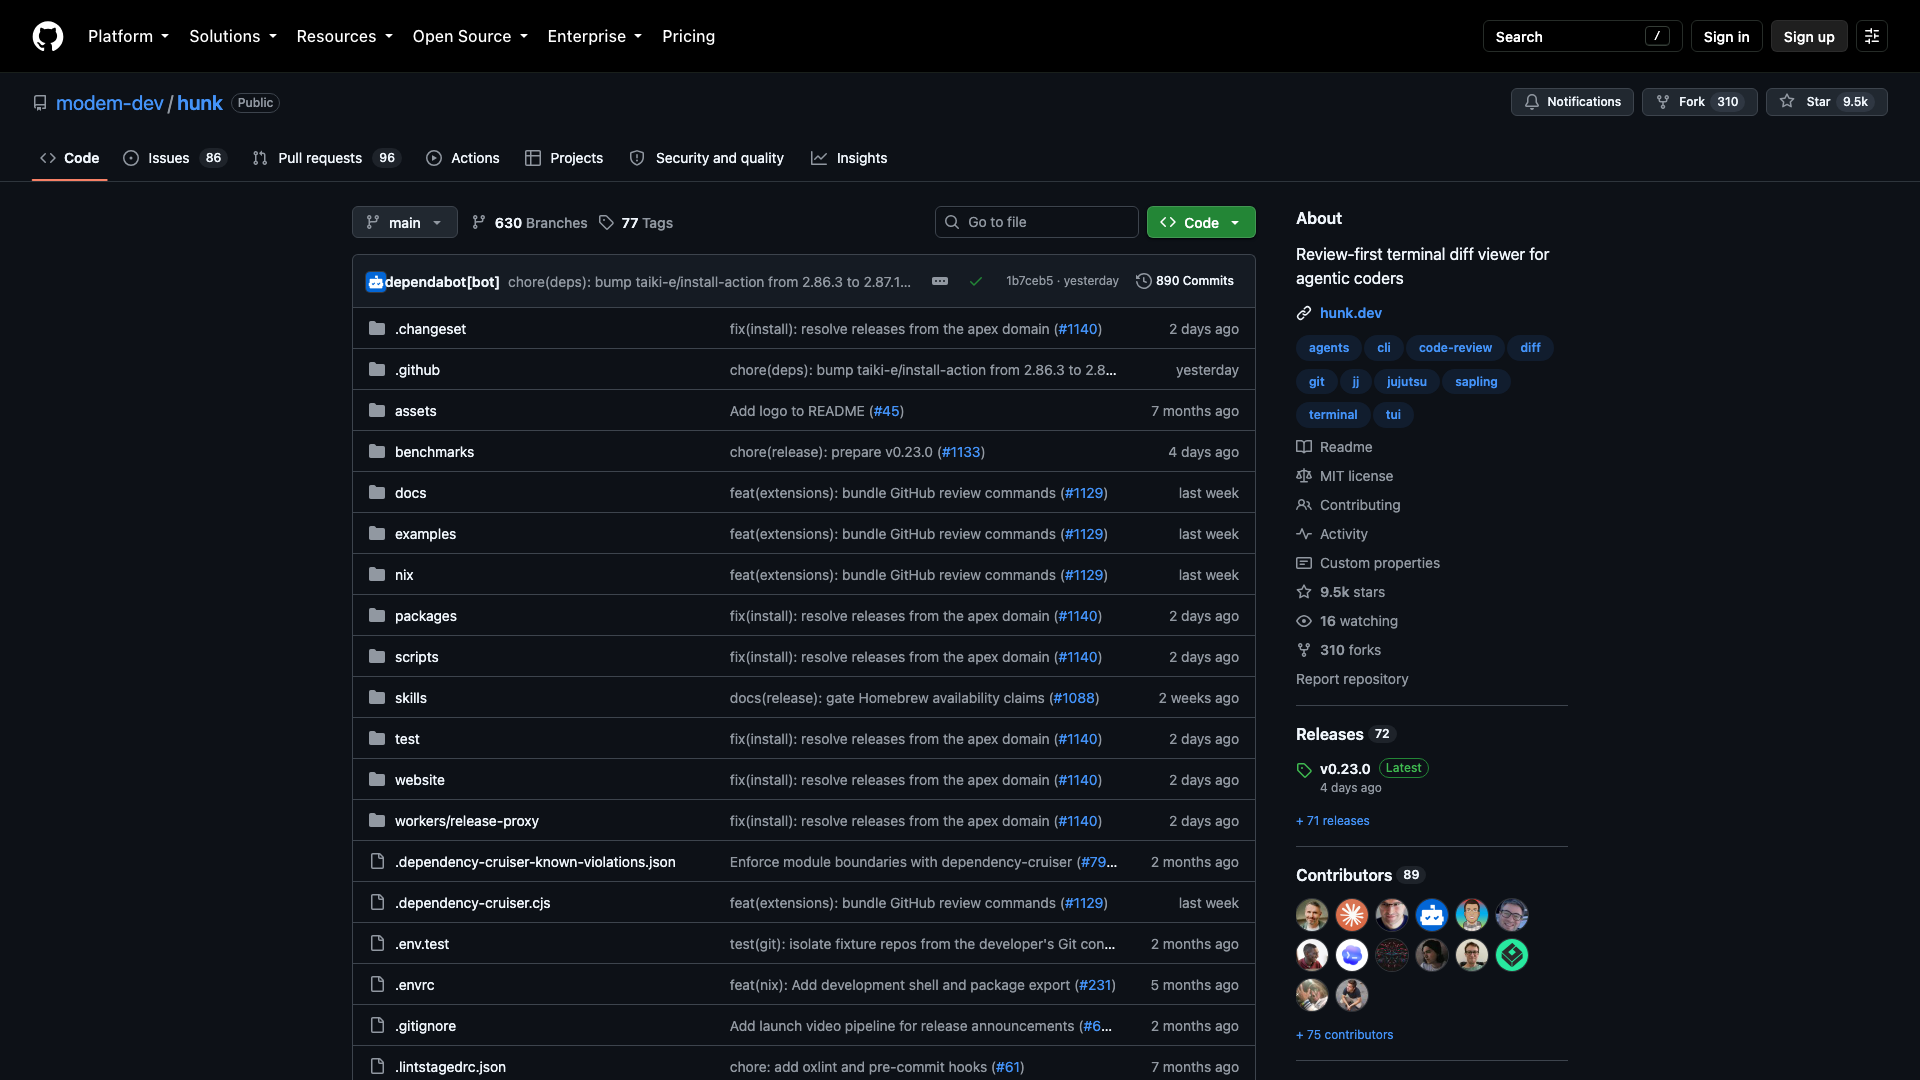Switch to the Issues tab
This screenshot has height=1080, width=1920.
175,158
